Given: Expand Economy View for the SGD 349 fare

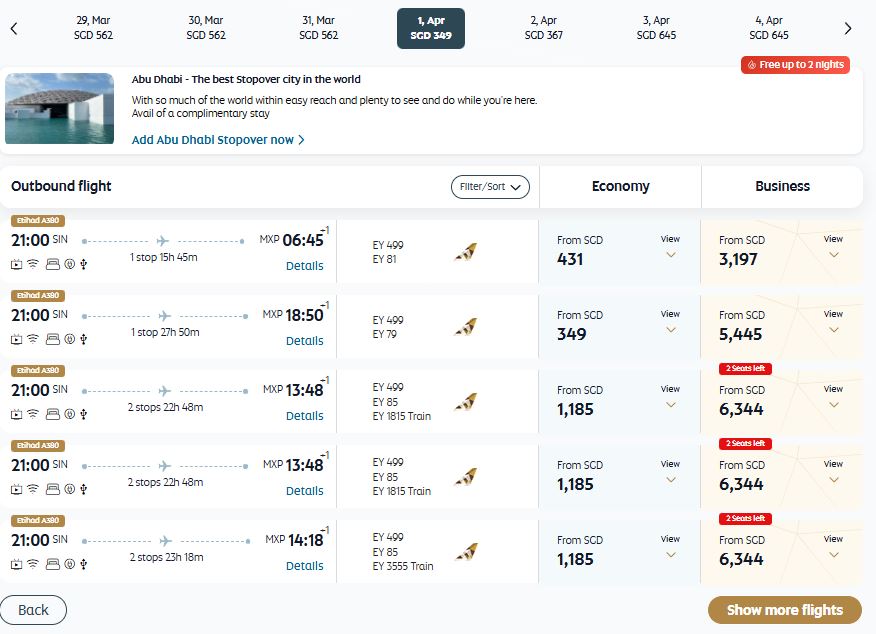Looking at the screenshot, I should tap(670, 322).
